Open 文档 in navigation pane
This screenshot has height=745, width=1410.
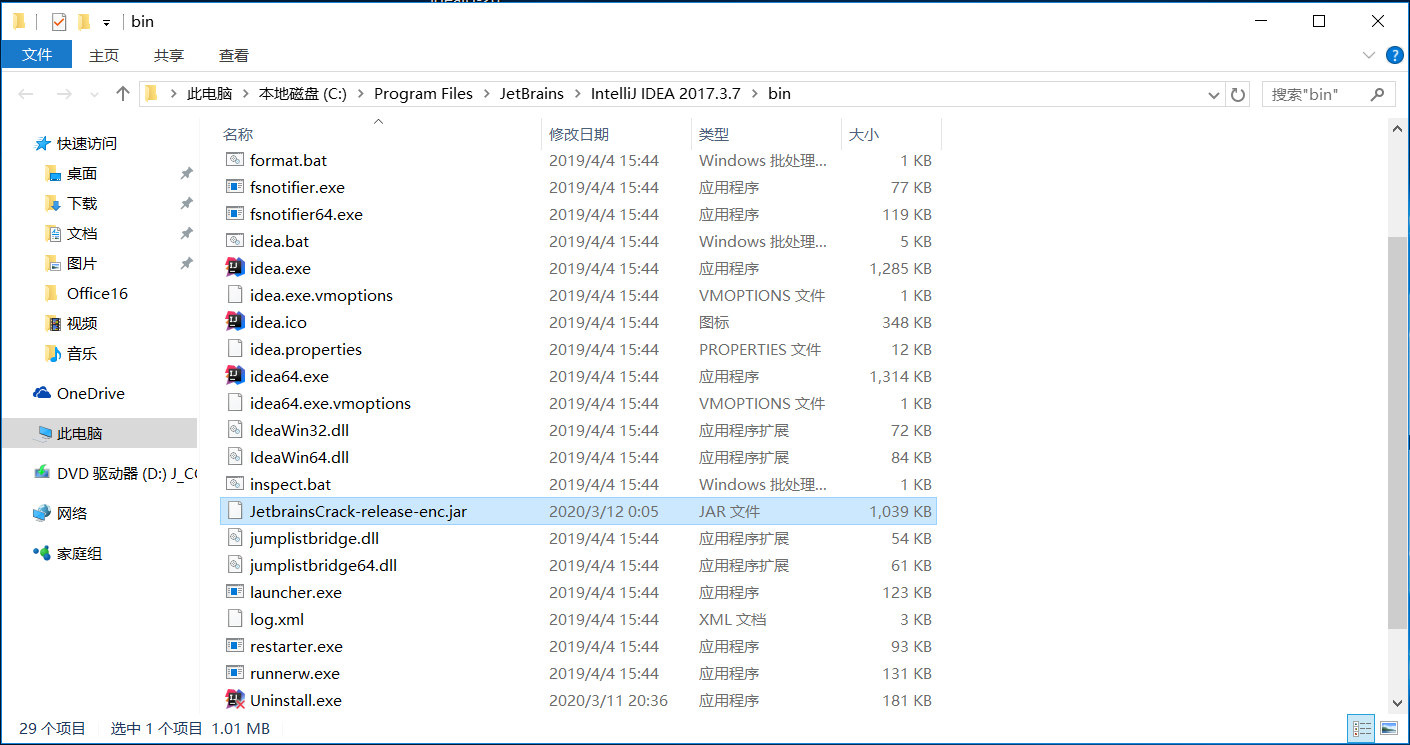coord(82,233)
